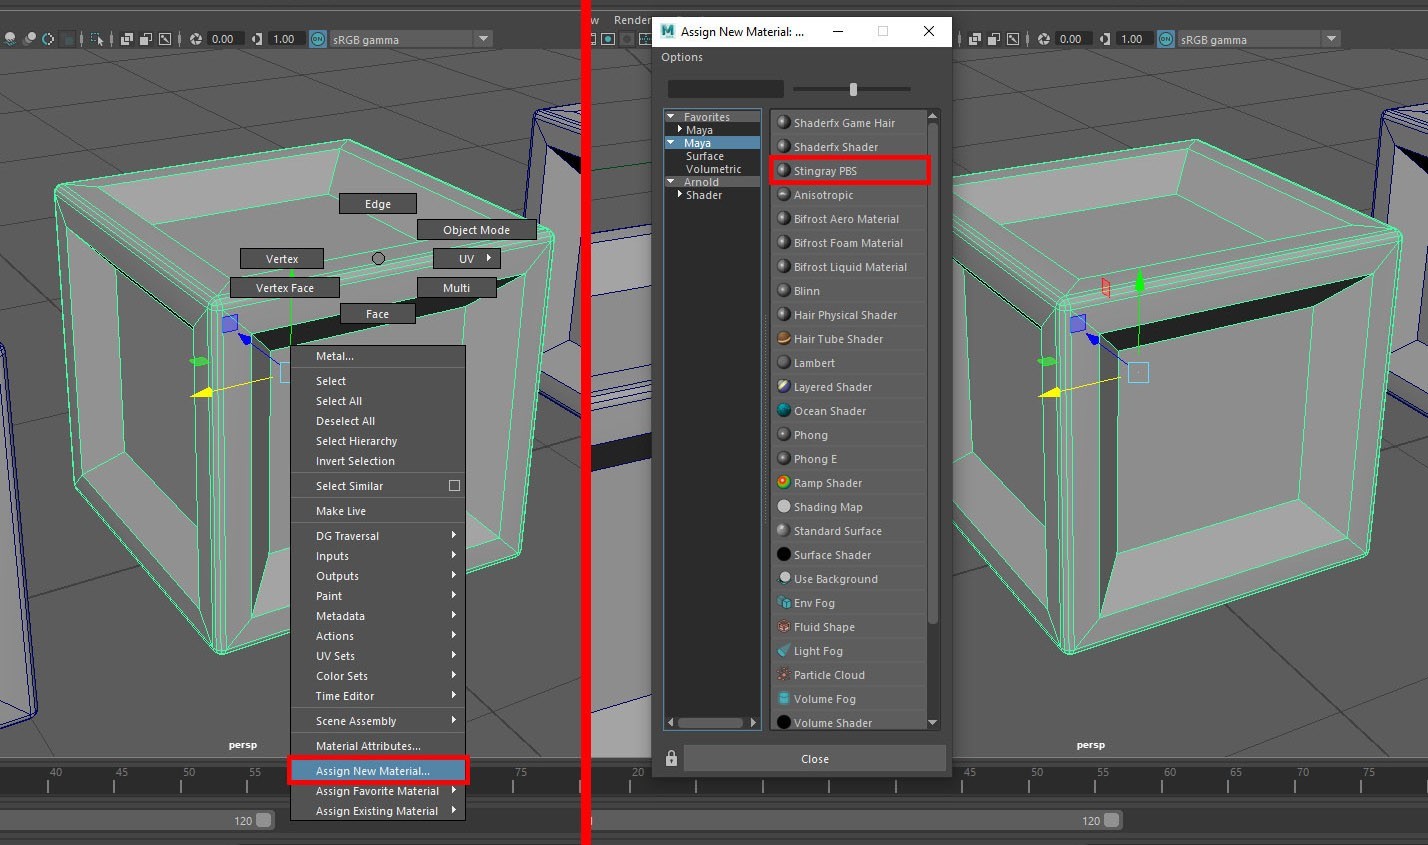
Task: Click Layered Shader icon
Action: coord(784,386)
